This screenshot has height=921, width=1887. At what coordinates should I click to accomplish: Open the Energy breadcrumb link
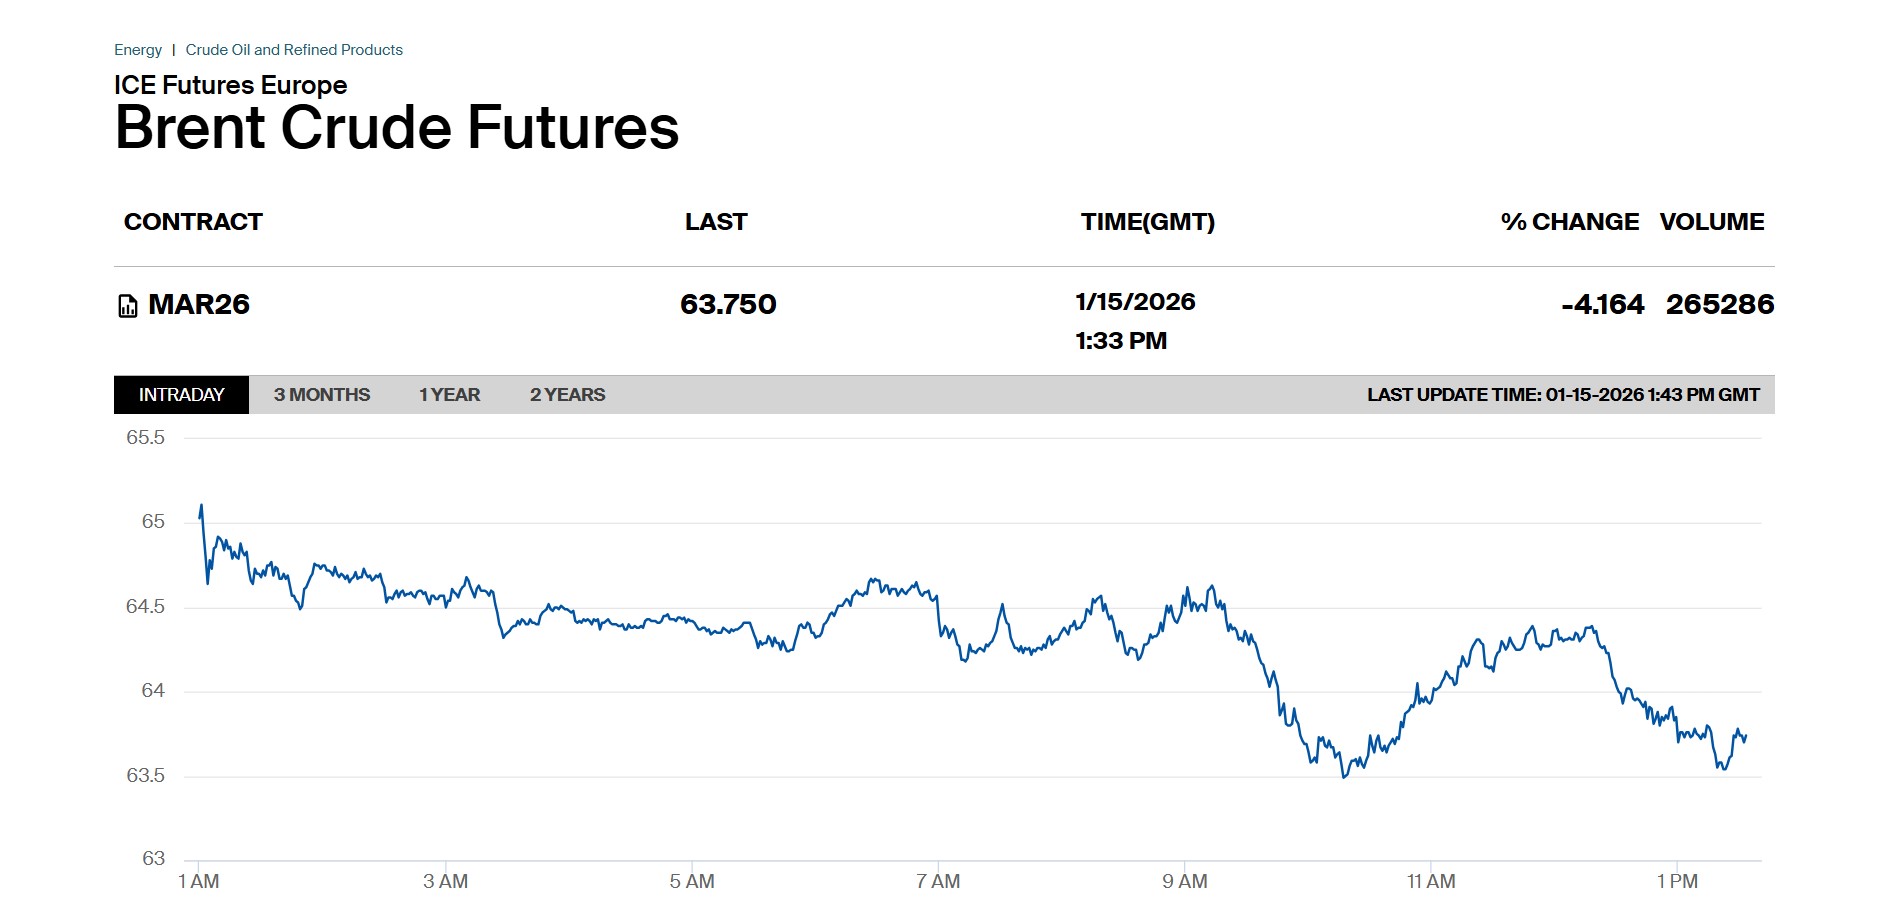tap(138, 50)
